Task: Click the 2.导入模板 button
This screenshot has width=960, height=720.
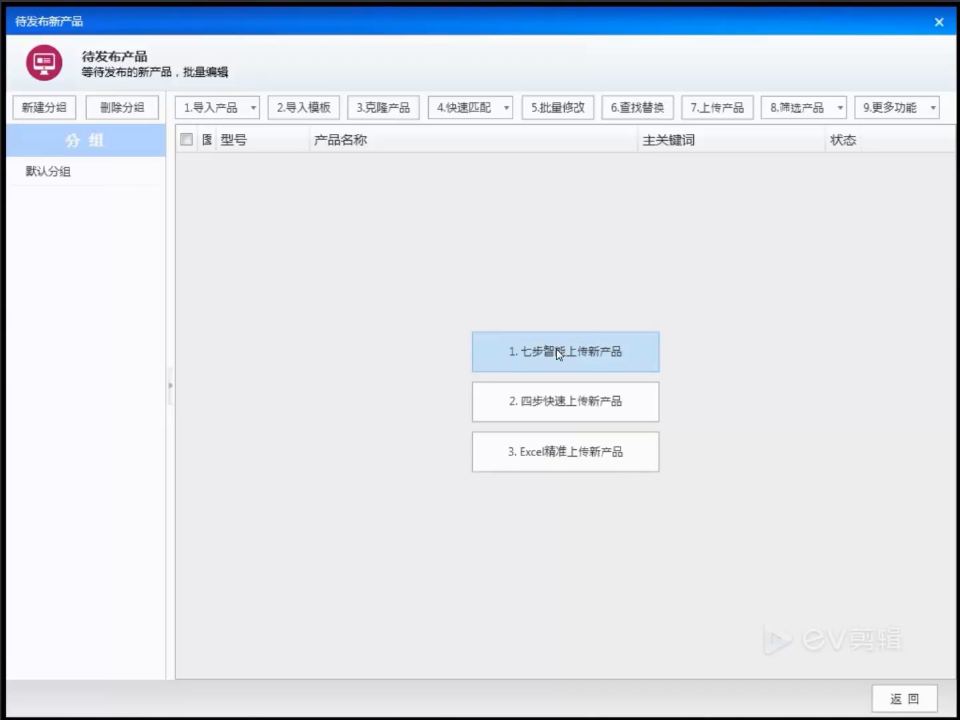Action: [304, 108]
